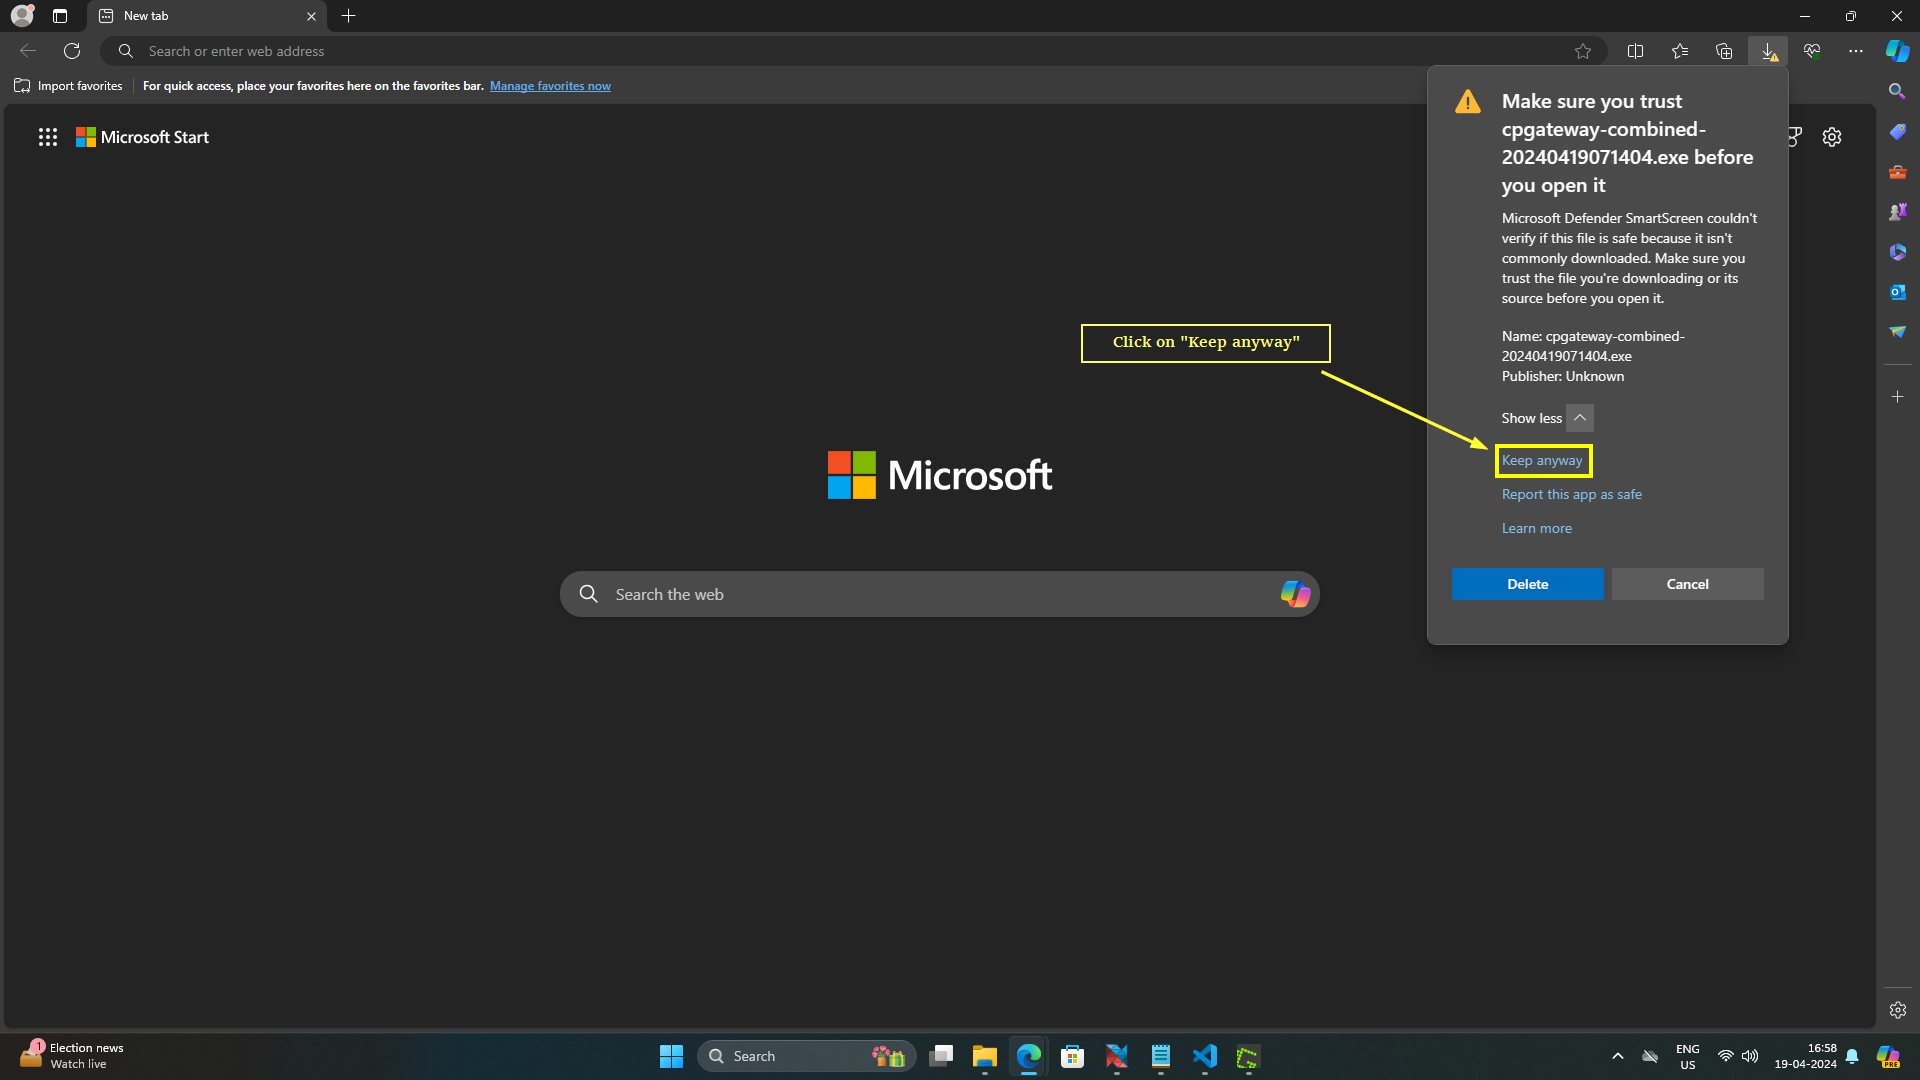Open sidebar Outlook icon
Screen dimensions: 1920x1080
pos(1897,292)
